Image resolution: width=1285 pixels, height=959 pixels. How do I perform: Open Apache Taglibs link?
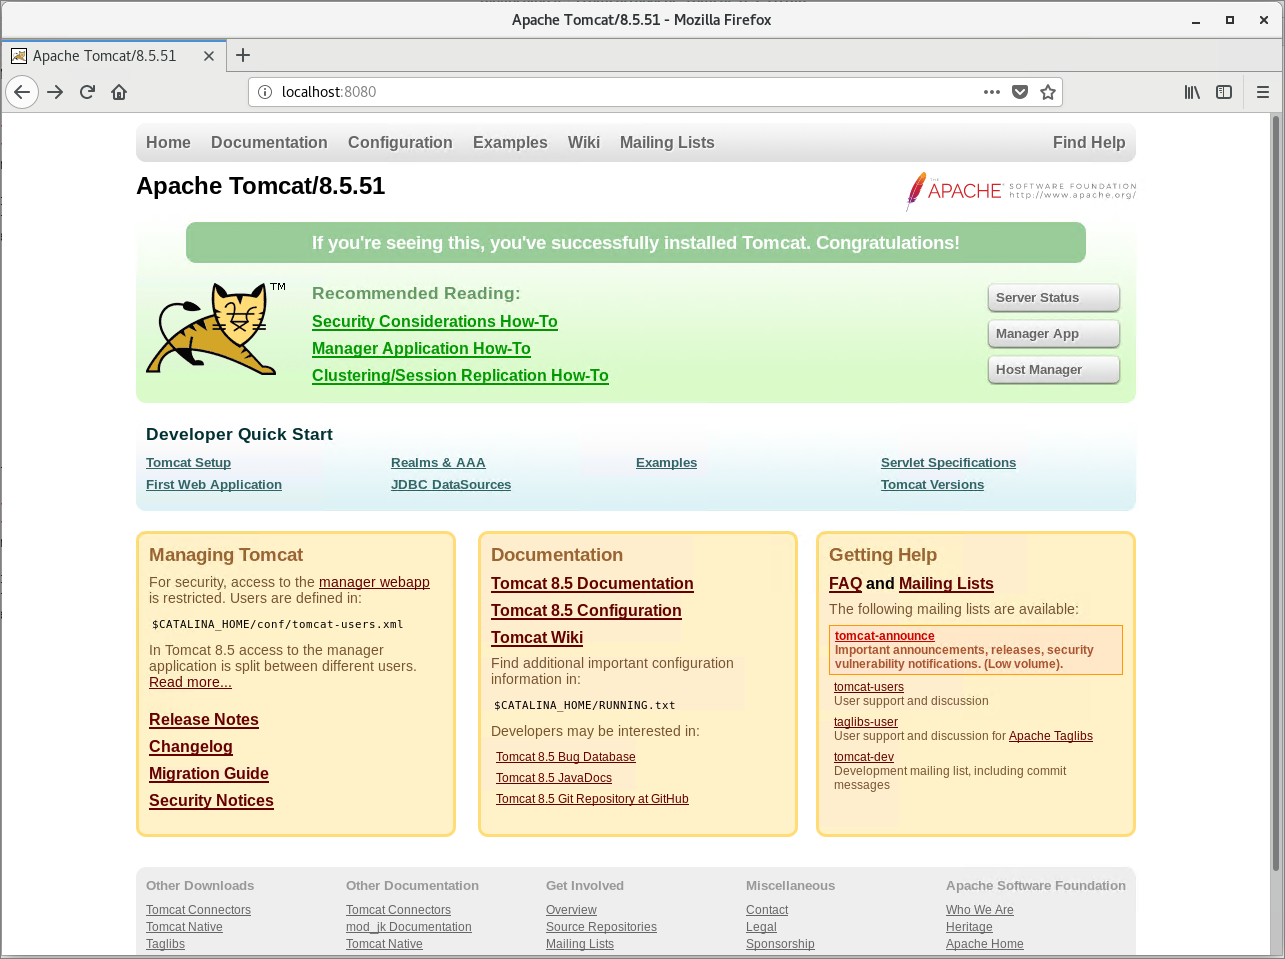click(1051, 736)
